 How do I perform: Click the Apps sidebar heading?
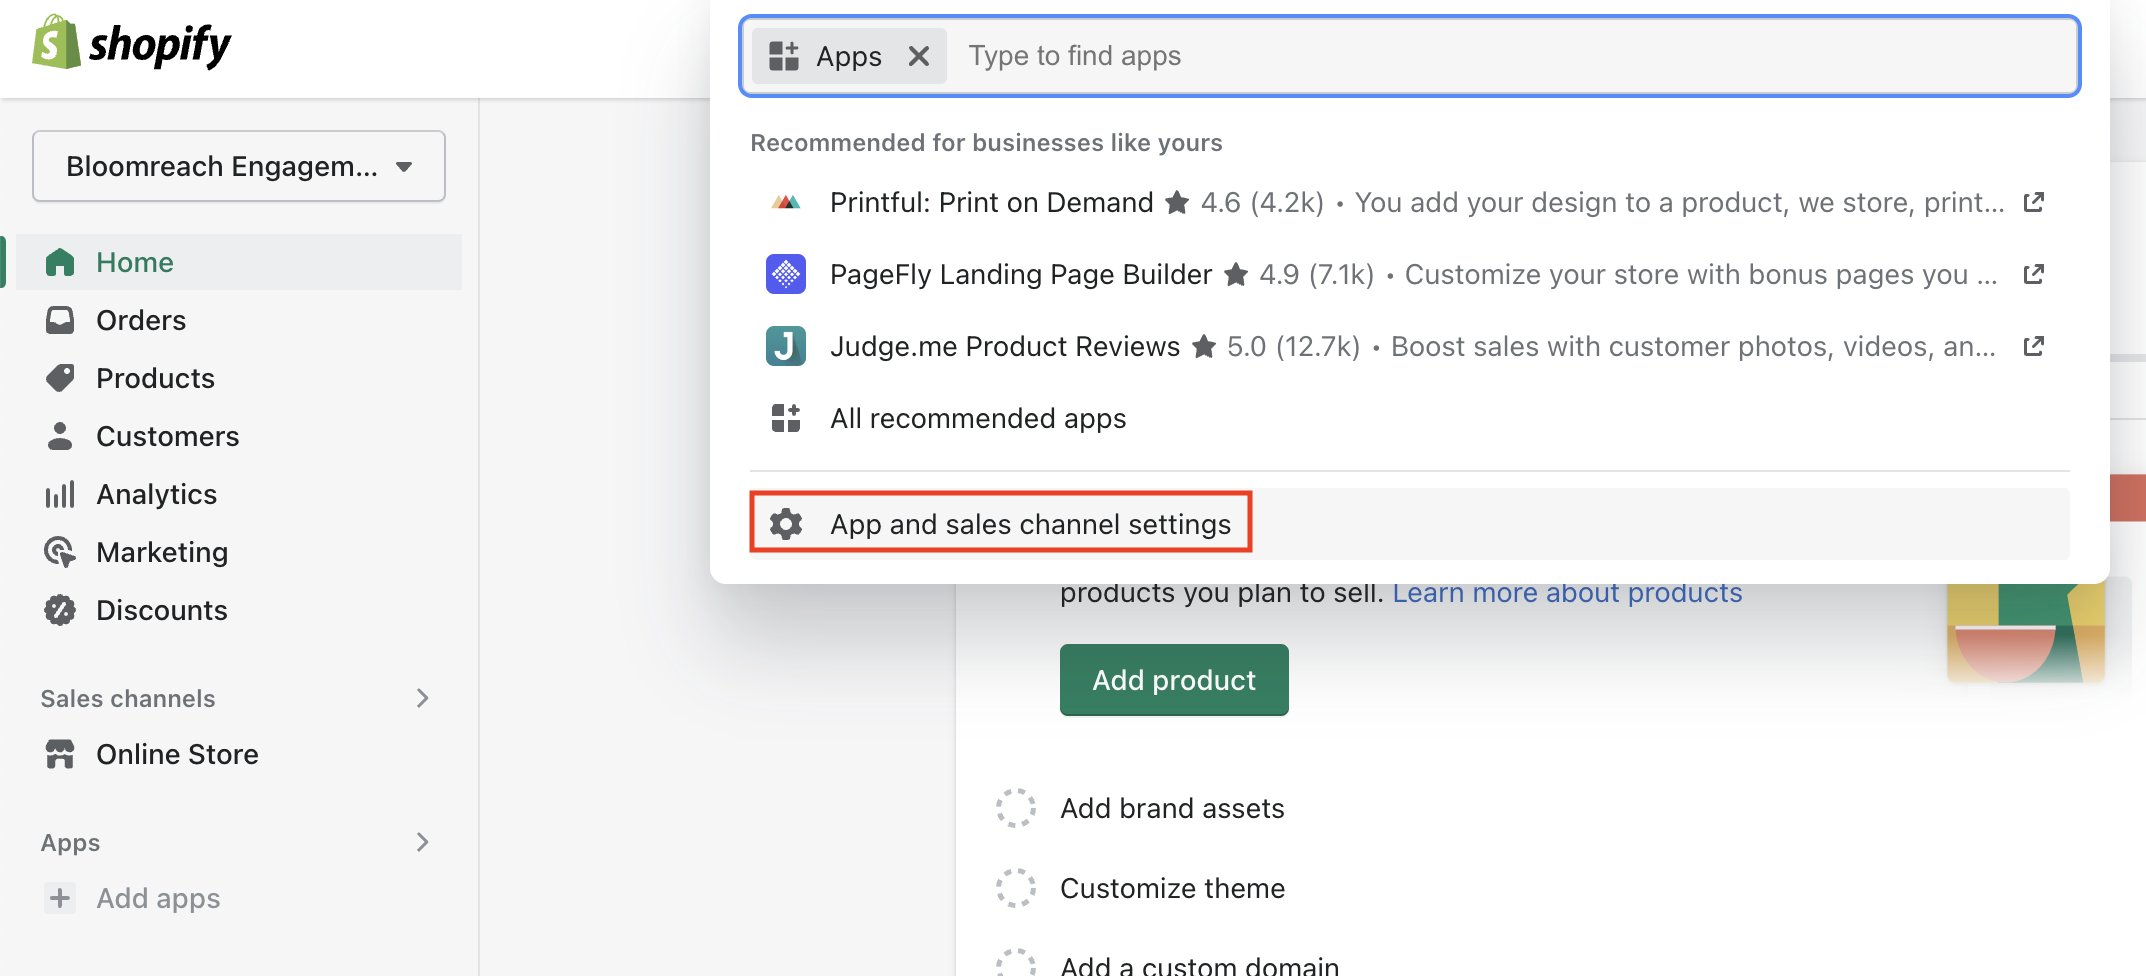pyautogui.click(x=71, y=842)
